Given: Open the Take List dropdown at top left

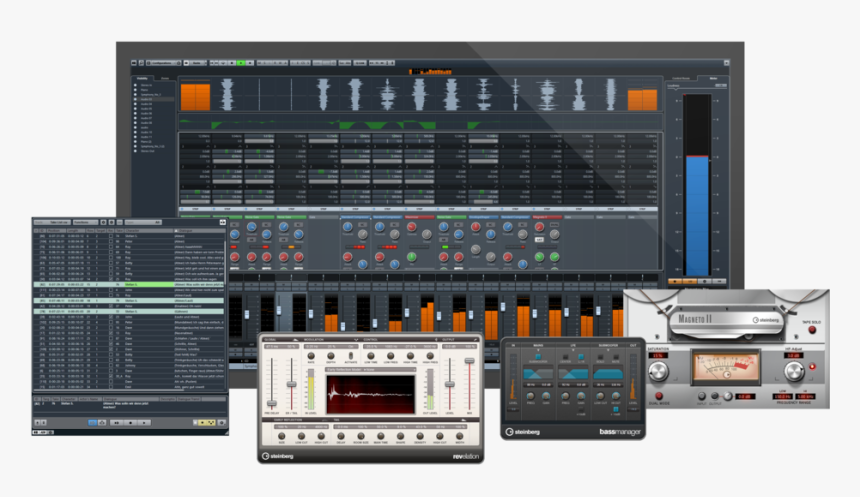Looking at the screenshot, I should click(52, 222).
